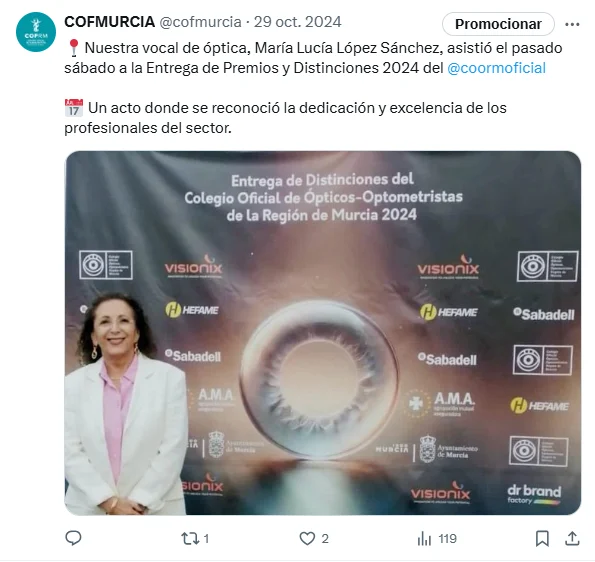Open the @coormoficial mention link
Screen dimensions: 595x562
tap(496, 68)
